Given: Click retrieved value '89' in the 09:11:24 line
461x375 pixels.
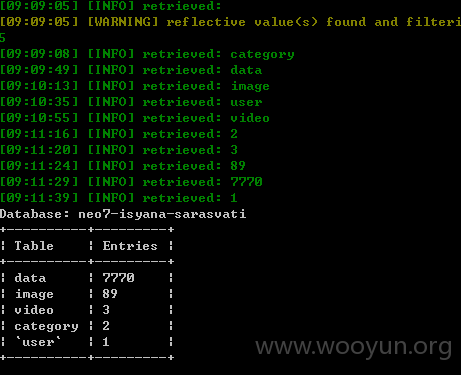Looking at the screenshot, I should click(238, 166).
